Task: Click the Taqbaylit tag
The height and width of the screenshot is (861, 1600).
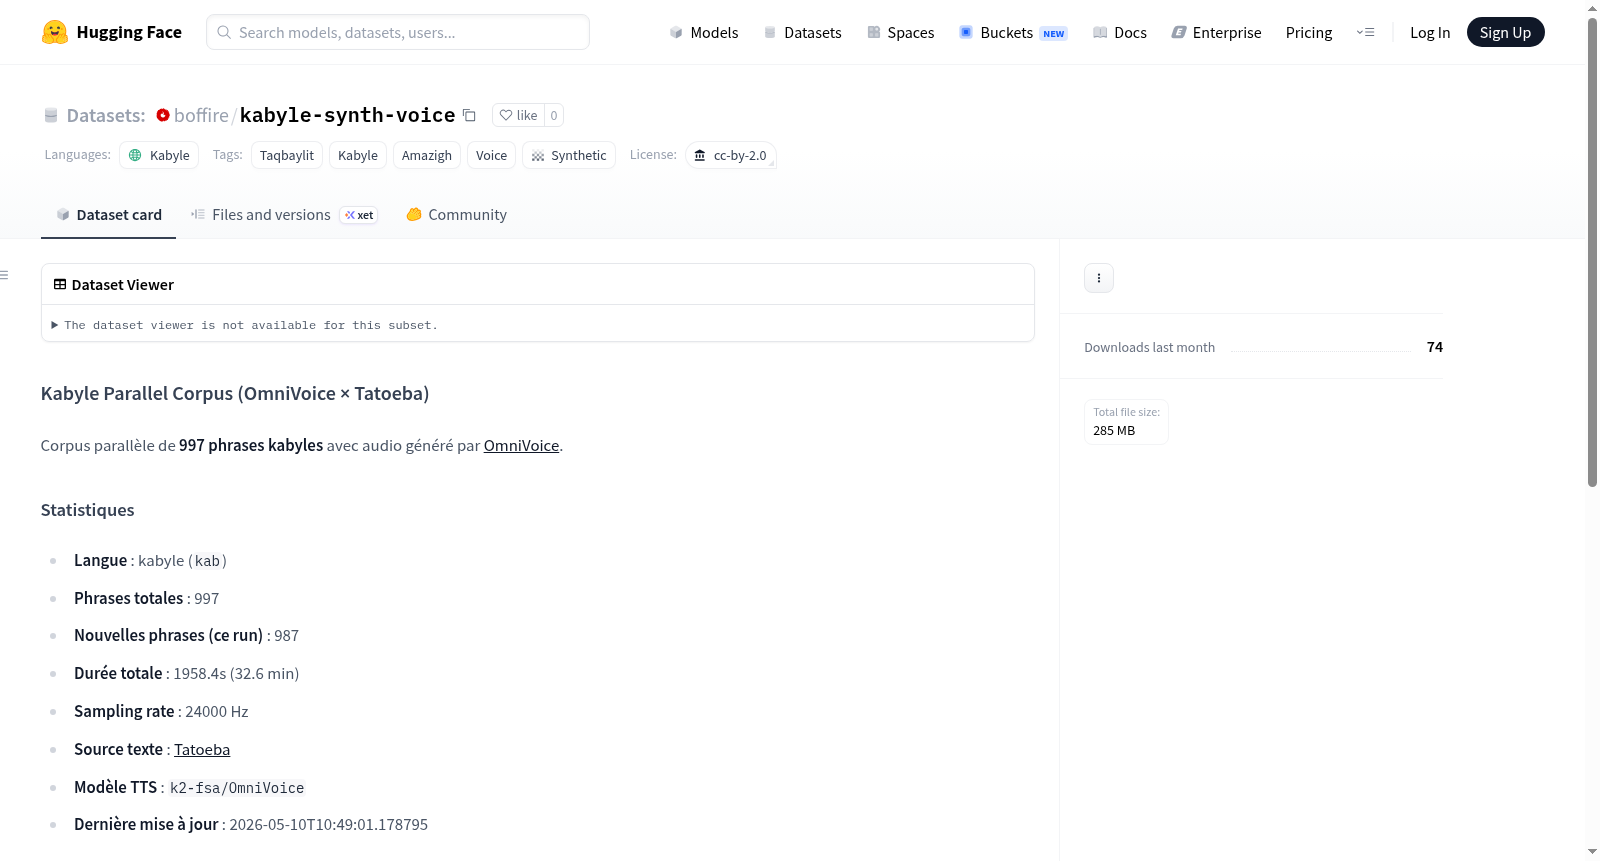Action: [x=287, y=155]
